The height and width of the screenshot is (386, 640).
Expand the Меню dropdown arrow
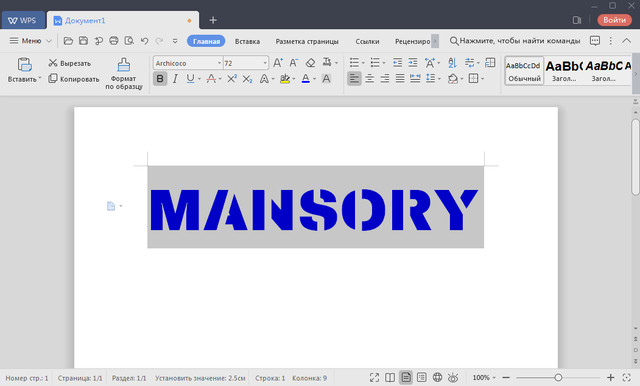(x=49, y=41)
